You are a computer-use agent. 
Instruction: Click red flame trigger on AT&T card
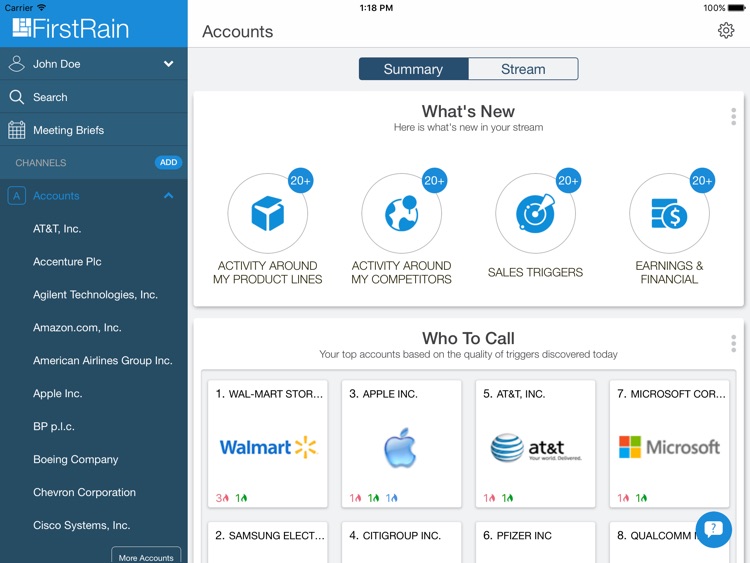[489, 498]
